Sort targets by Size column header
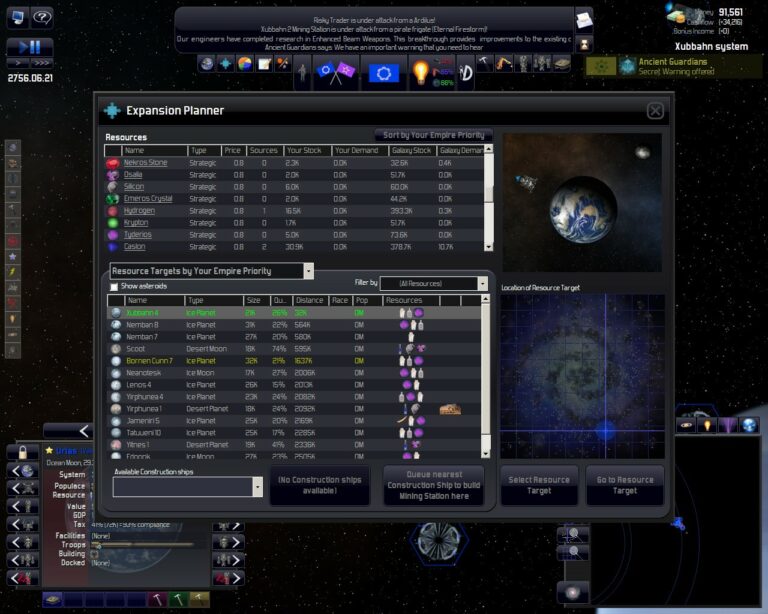768x614 pixels. pos(257,300)
